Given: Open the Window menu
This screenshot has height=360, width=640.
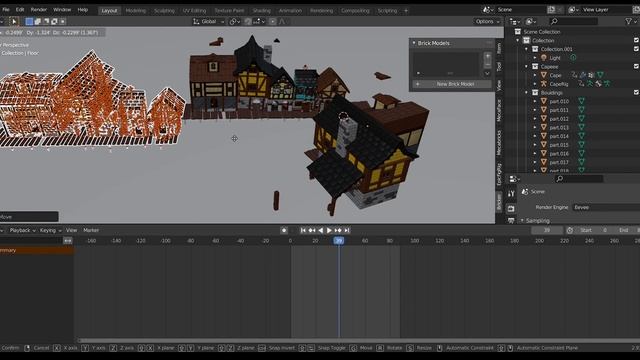Looking at the screenshot, I should [x=62, y=9].
